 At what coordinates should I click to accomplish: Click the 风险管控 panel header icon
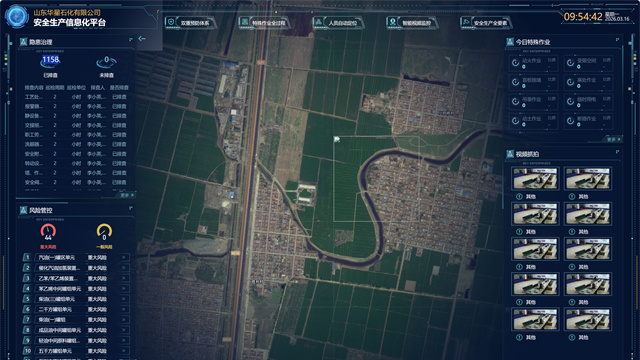click(x=23, y=210)
